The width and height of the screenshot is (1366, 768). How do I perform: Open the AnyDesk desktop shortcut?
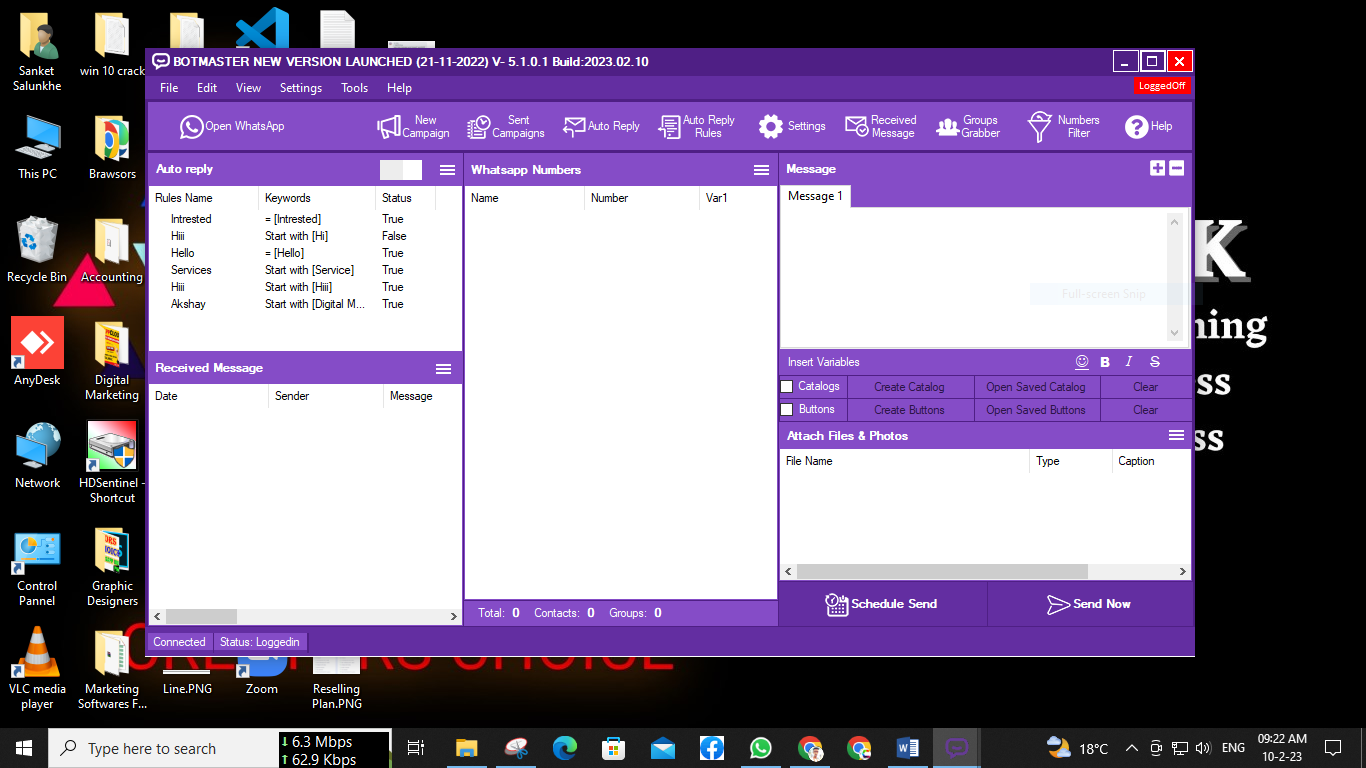pos(37,352)
